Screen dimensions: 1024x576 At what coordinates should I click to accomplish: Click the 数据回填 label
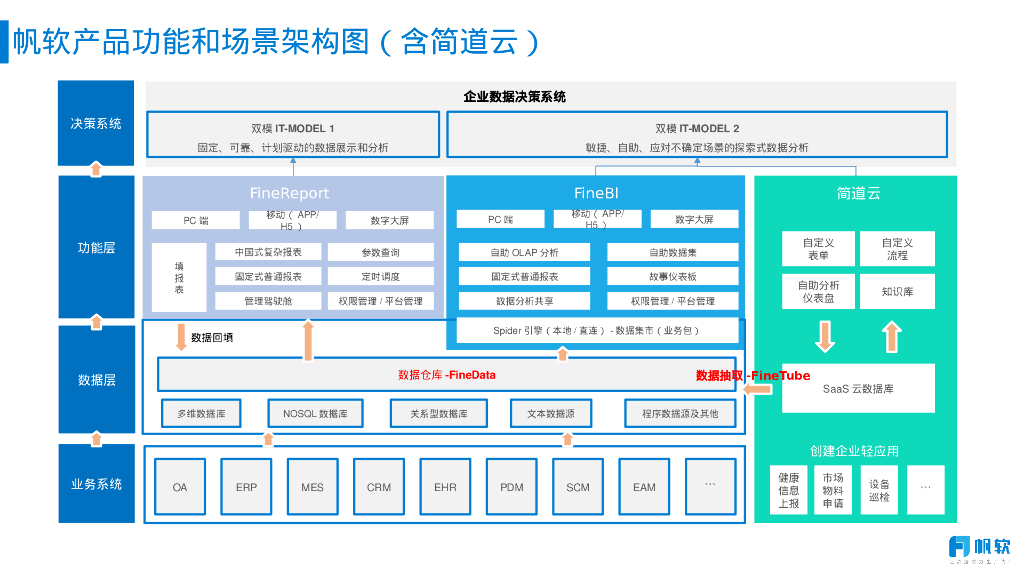coord(212,338)
